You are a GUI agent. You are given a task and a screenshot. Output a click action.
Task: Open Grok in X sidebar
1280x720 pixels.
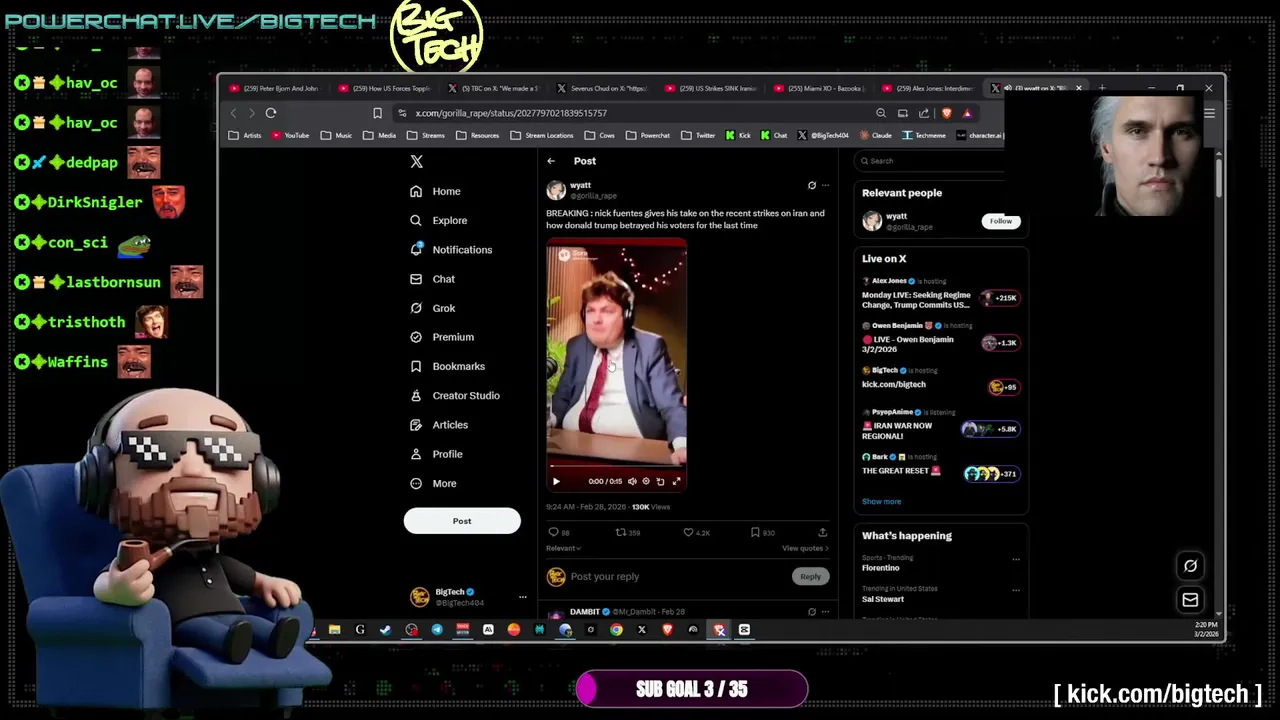[x=432, y=308]
